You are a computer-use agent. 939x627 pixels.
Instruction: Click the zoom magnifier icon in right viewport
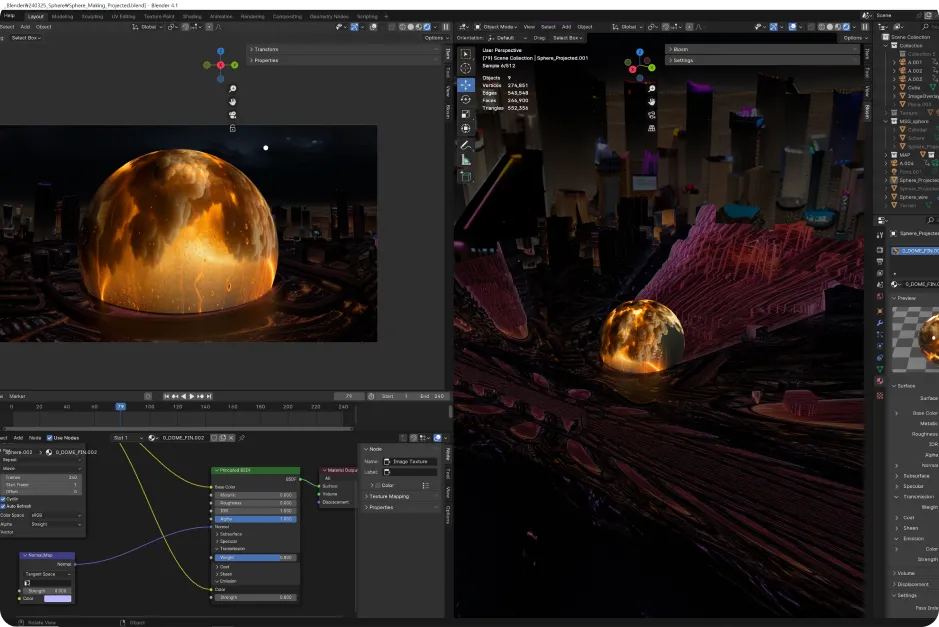click(x=652, y=89)
